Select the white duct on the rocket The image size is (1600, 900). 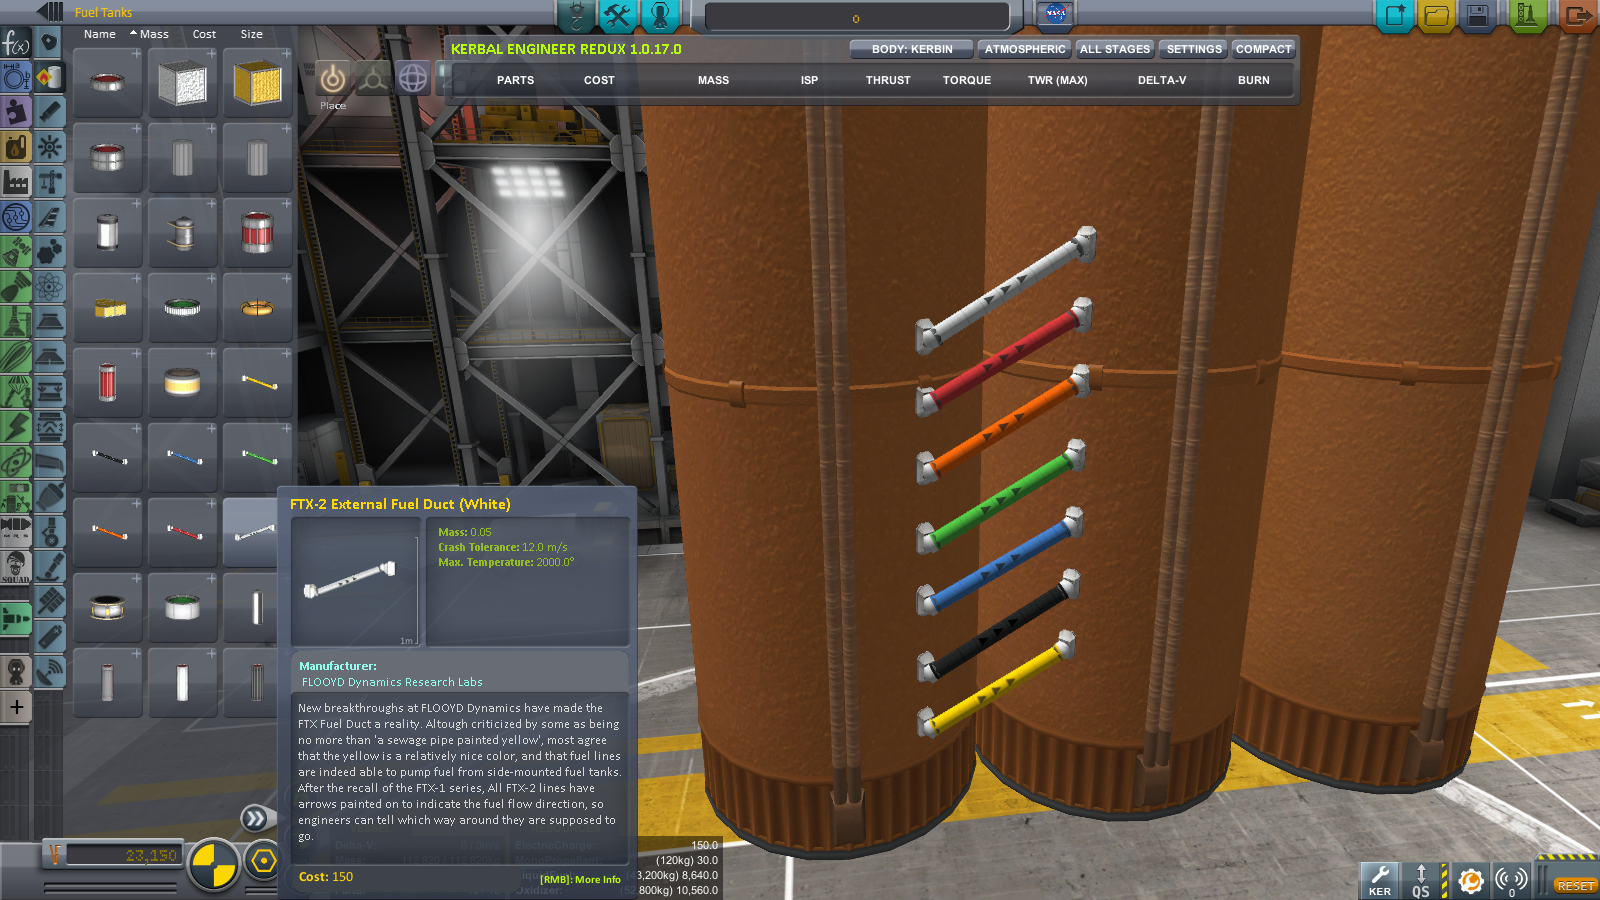(x=1006, y=290)
